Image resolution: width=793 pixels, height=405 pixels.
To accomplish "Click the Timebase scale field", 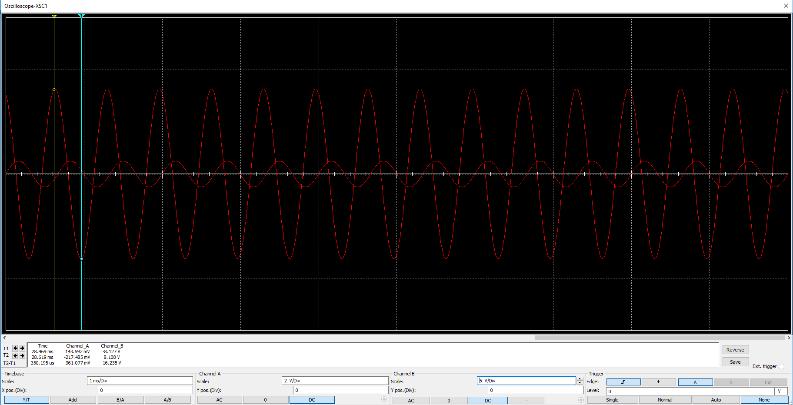I will point(140,381).
